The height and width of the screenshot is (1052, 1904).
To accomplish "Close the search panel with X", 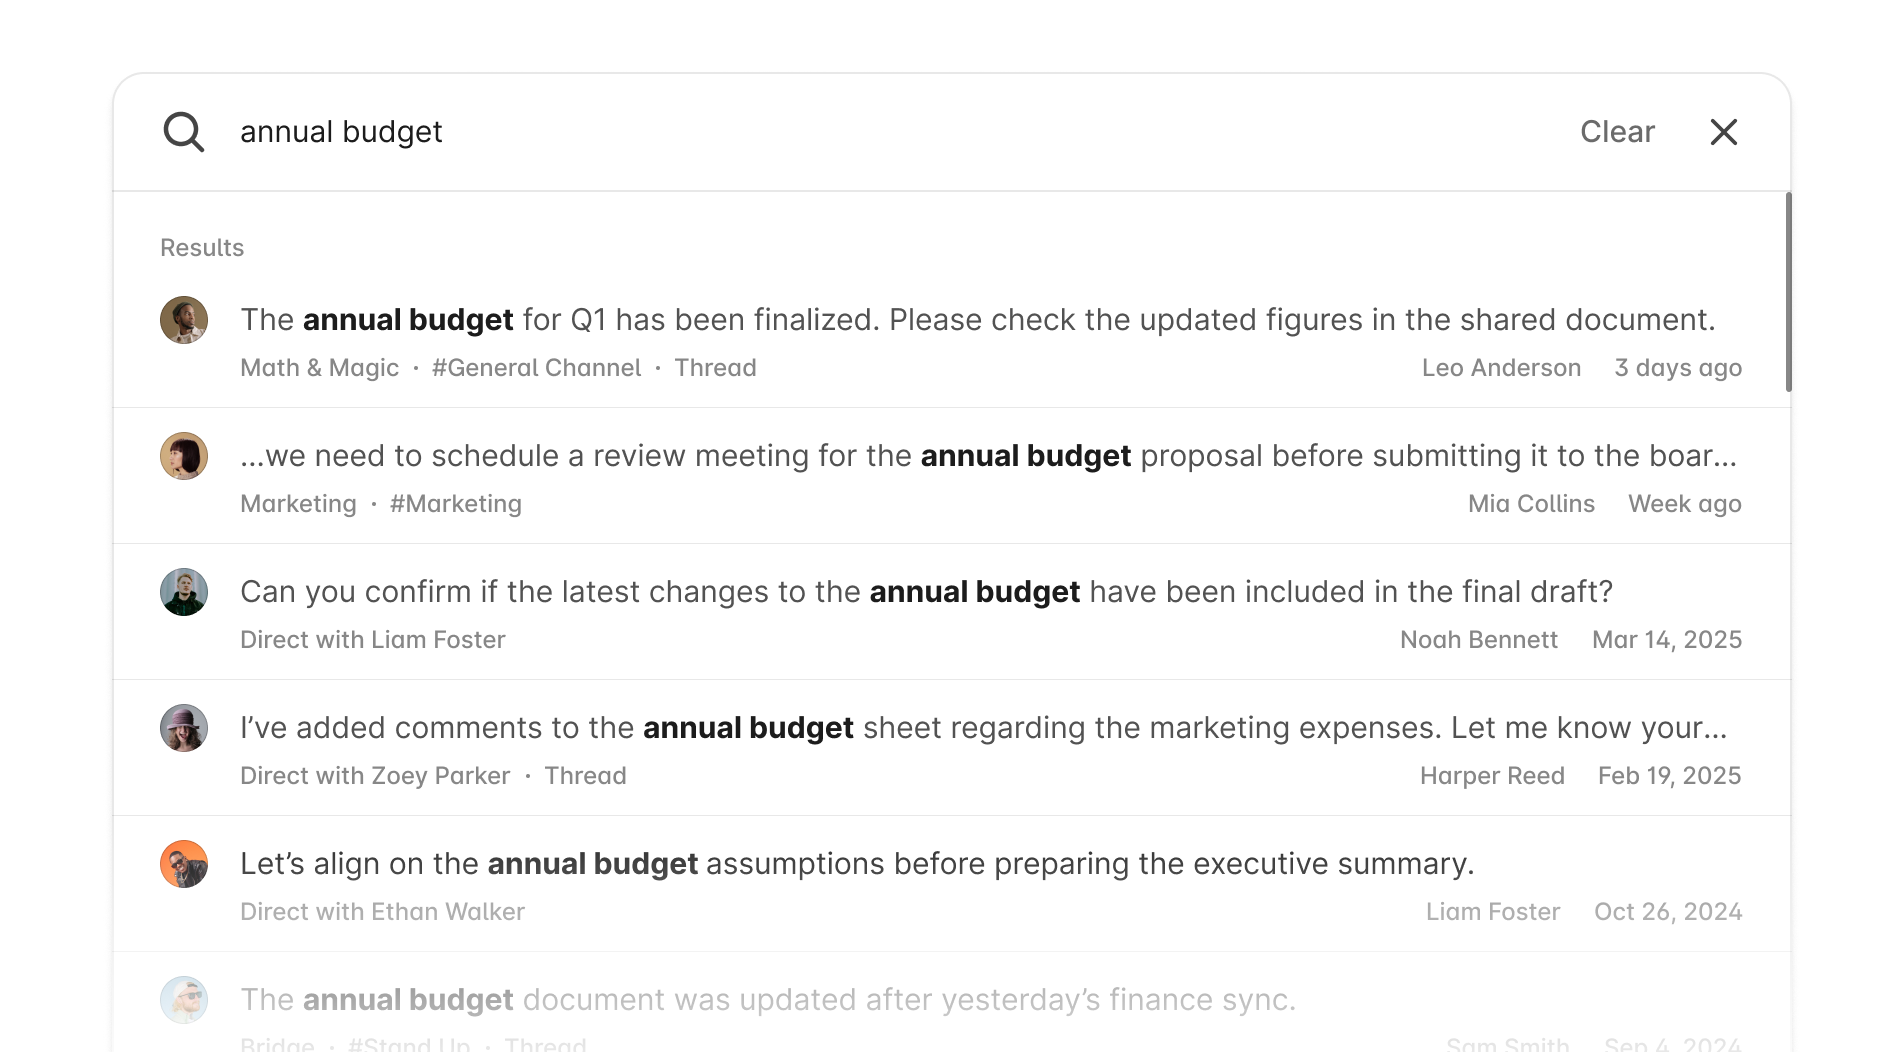I will (1723, 132).
